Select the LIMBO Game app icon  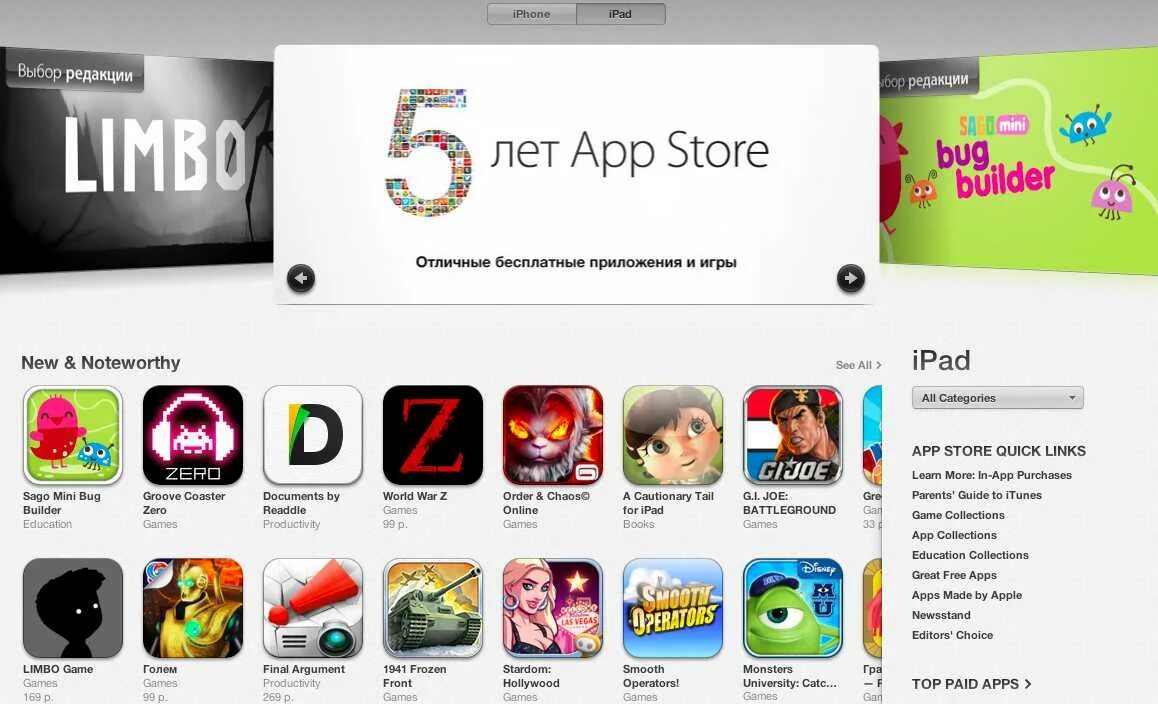(72, 608)
